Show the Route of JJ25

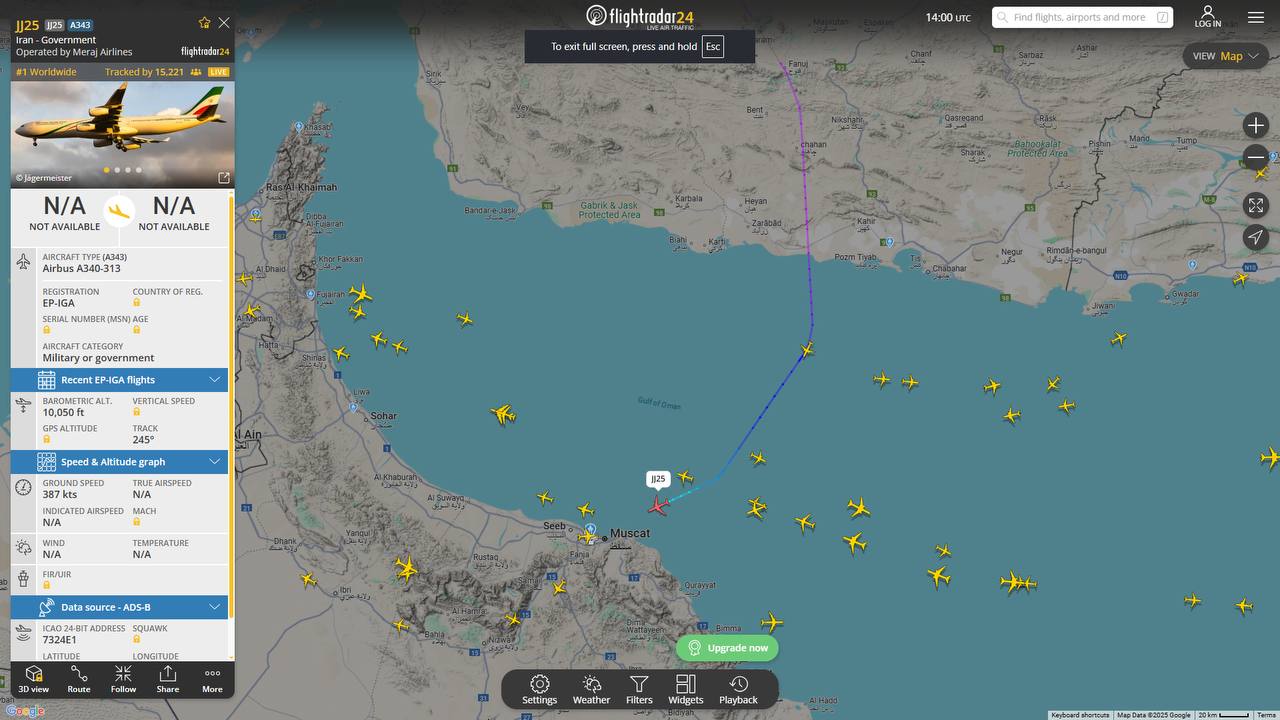click(79, 679)
